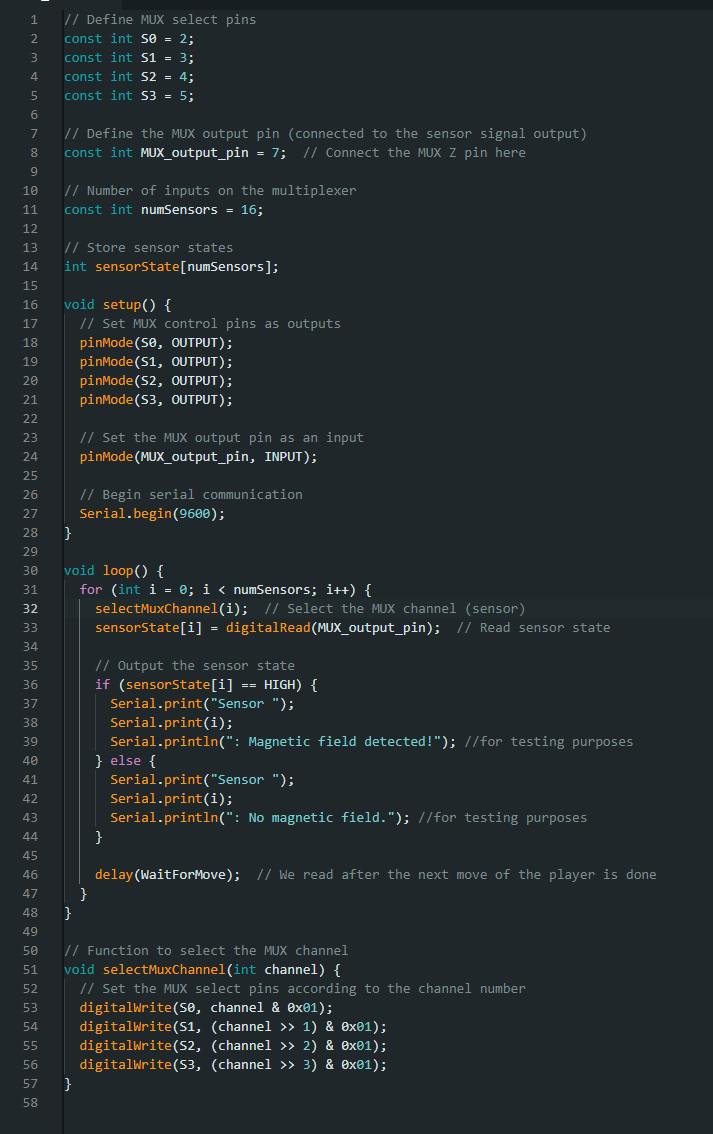Image resolution: width=713 pixels, height=1134 pixels.
Task: Click 'pinMode(S0, OUTPUT);' line
Action: click(156, 343)
